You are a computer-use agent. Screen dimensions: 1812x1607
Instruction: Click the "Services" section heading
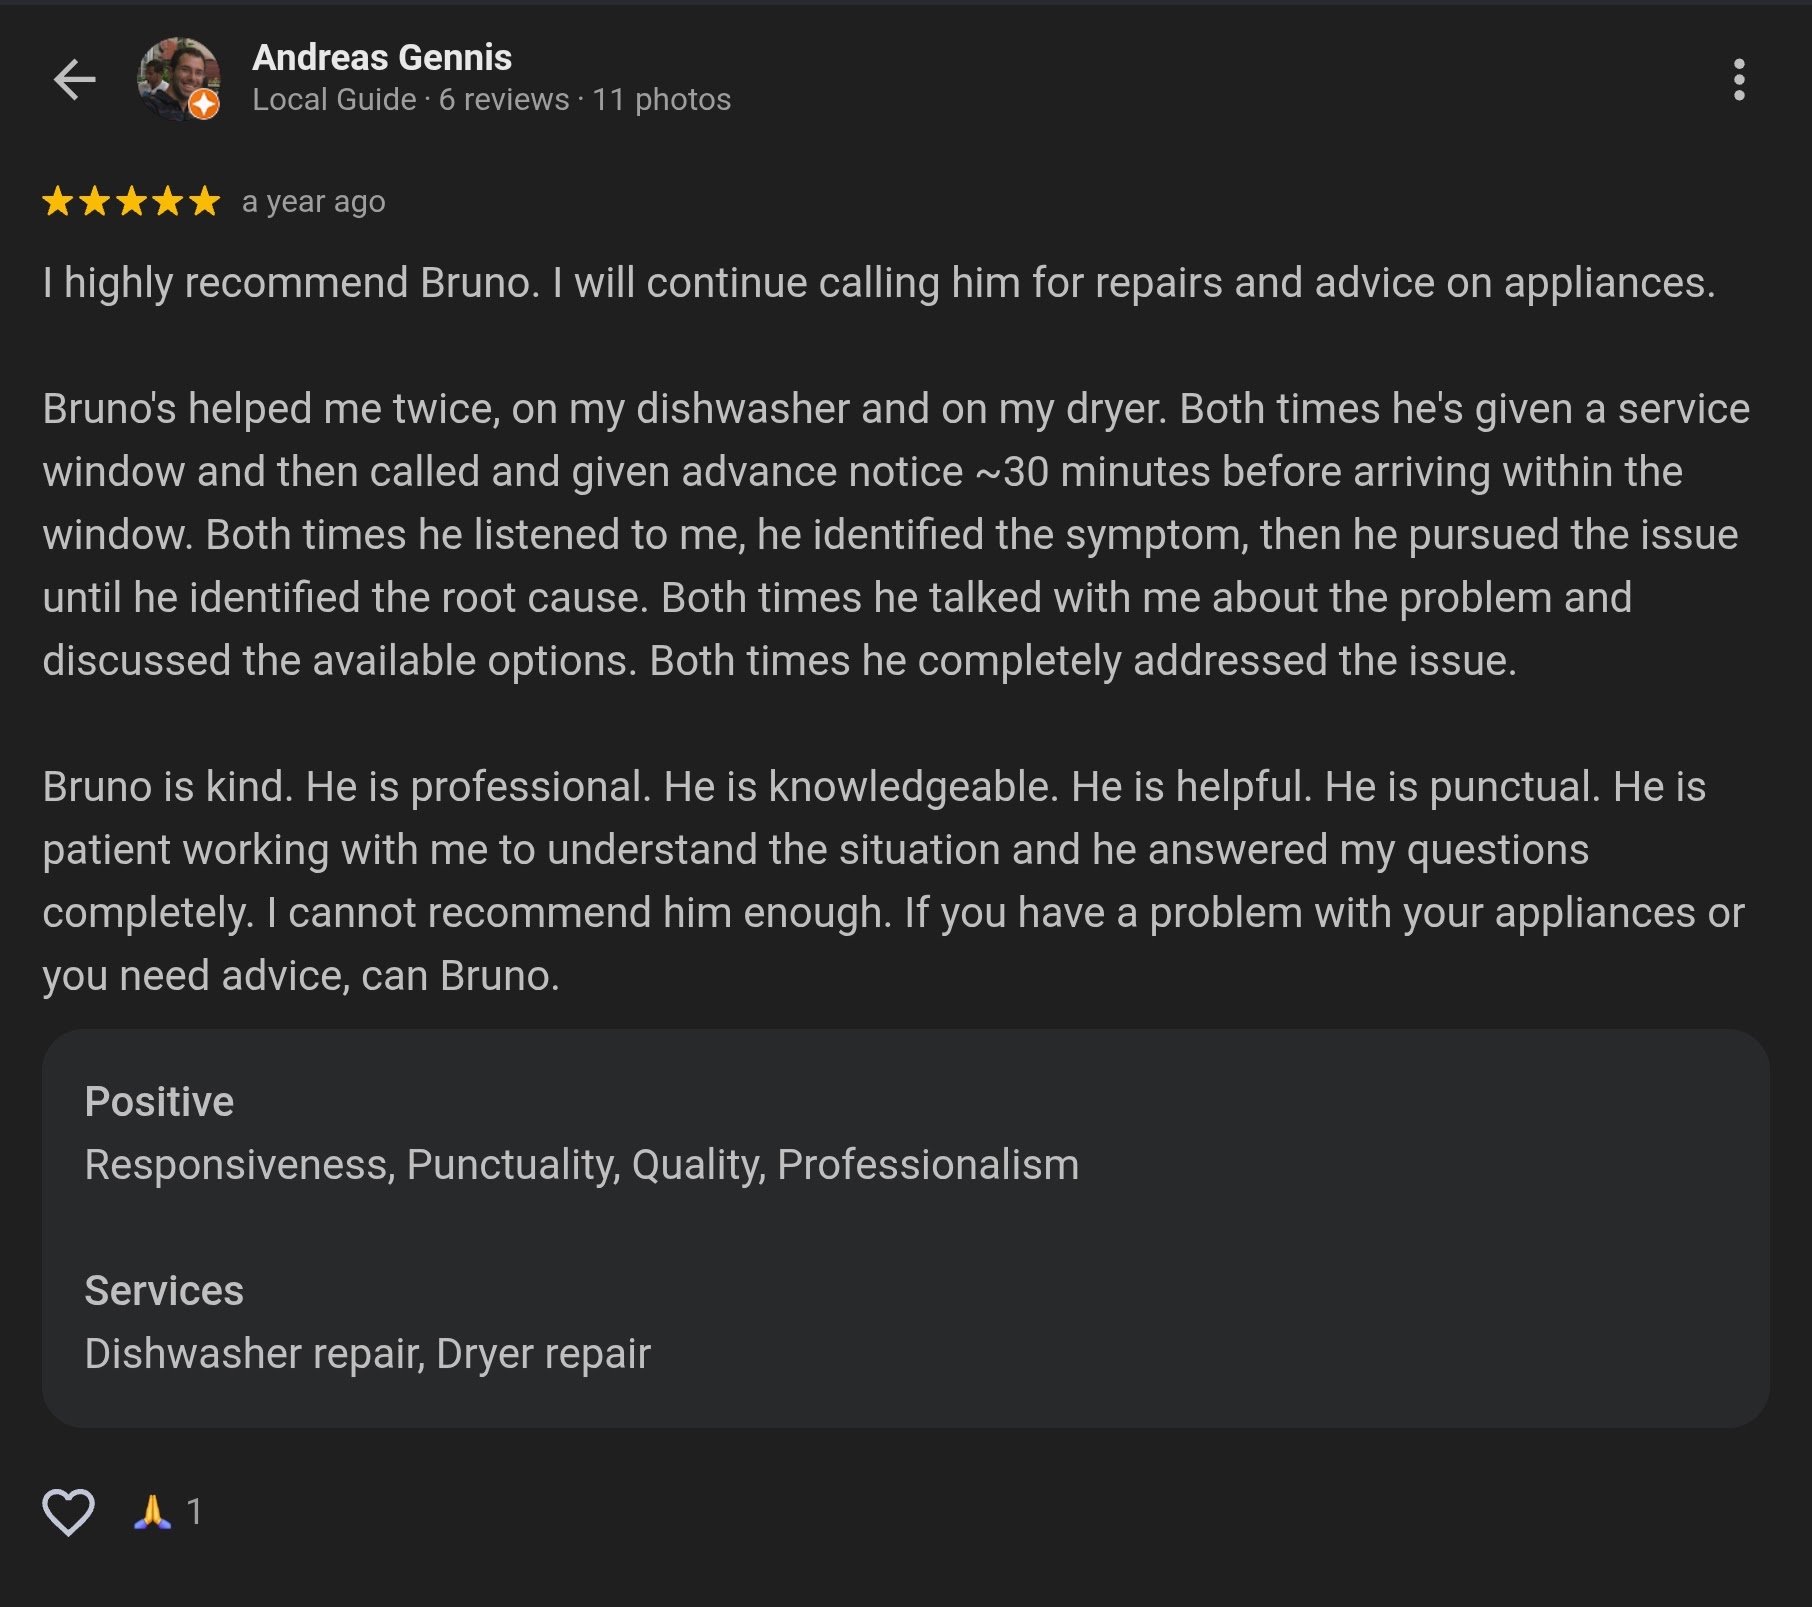[164, 1291]
